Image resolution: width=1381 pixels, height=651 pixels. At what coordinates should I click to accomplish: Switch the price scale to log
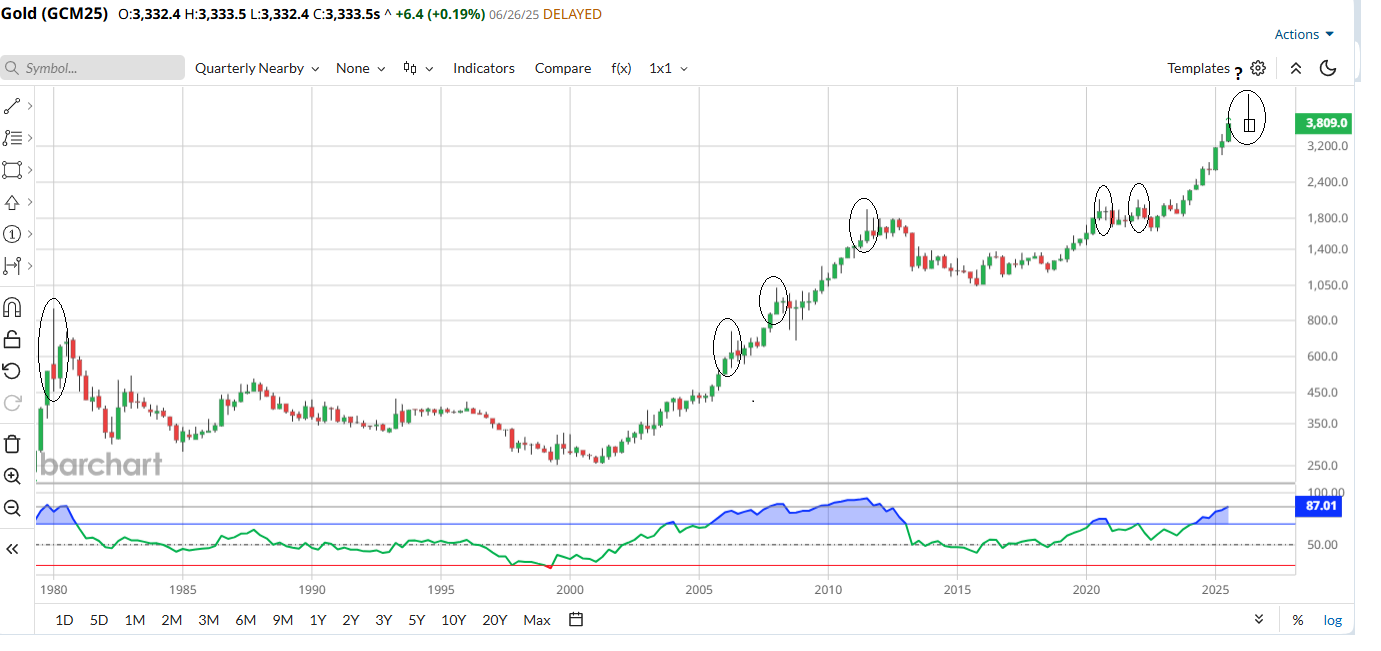click(1333, 620)
